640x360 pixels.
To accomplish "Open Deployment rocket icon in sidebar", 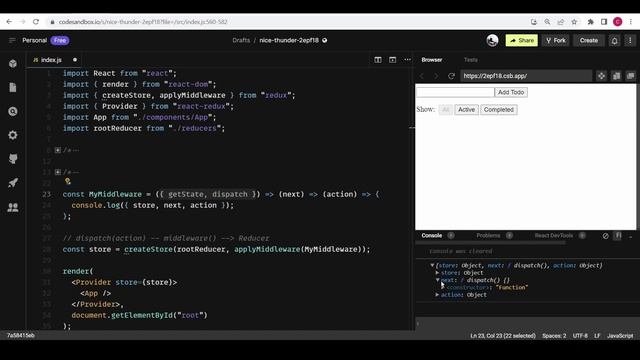I will click(x=13, y=183).
